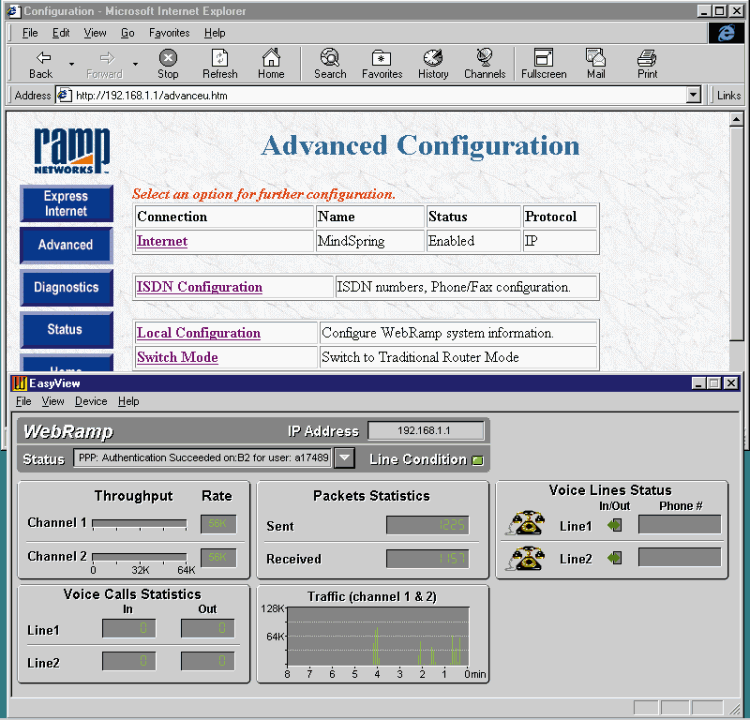Click the Packets Received counter display

coord(427,558)
